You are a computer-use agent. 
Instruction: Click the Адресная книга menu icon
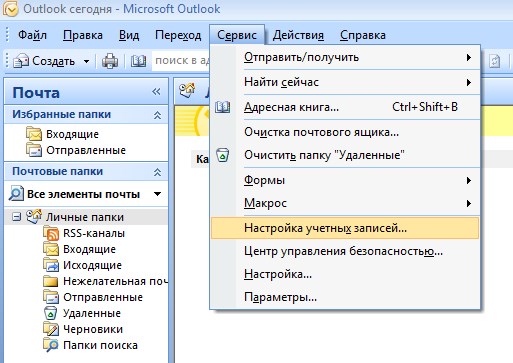pyautogui.click(x=222, y=107)
